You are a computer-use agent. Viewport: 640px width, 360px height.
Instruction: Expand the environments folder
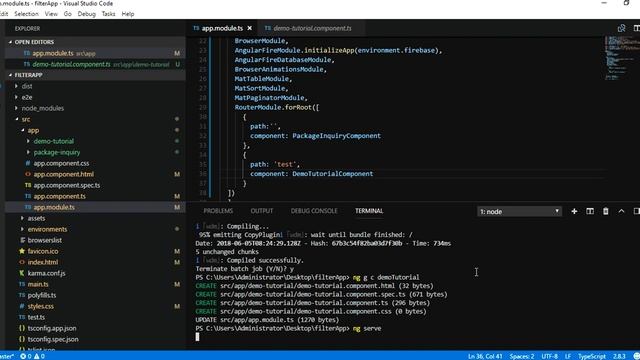click(47, 229)
